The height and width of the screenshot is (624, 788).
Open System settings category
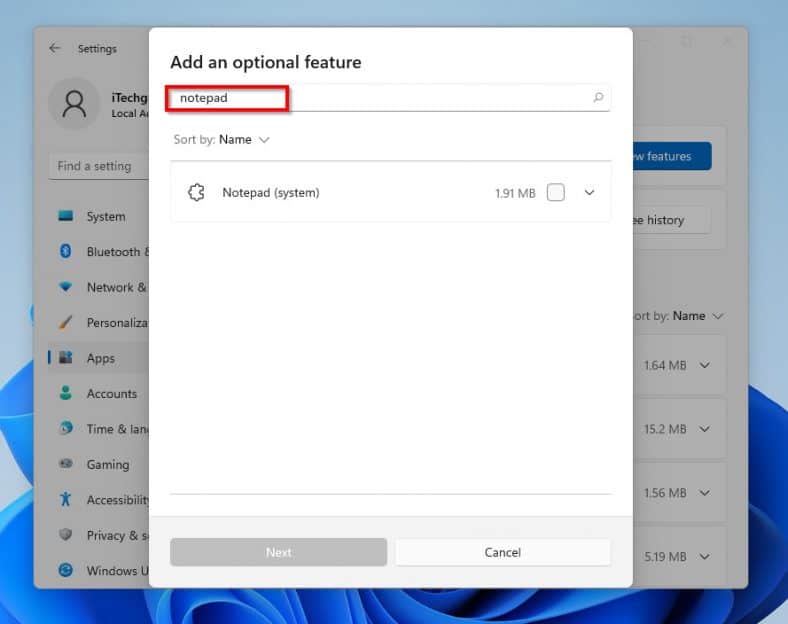[x=99, y=216]
